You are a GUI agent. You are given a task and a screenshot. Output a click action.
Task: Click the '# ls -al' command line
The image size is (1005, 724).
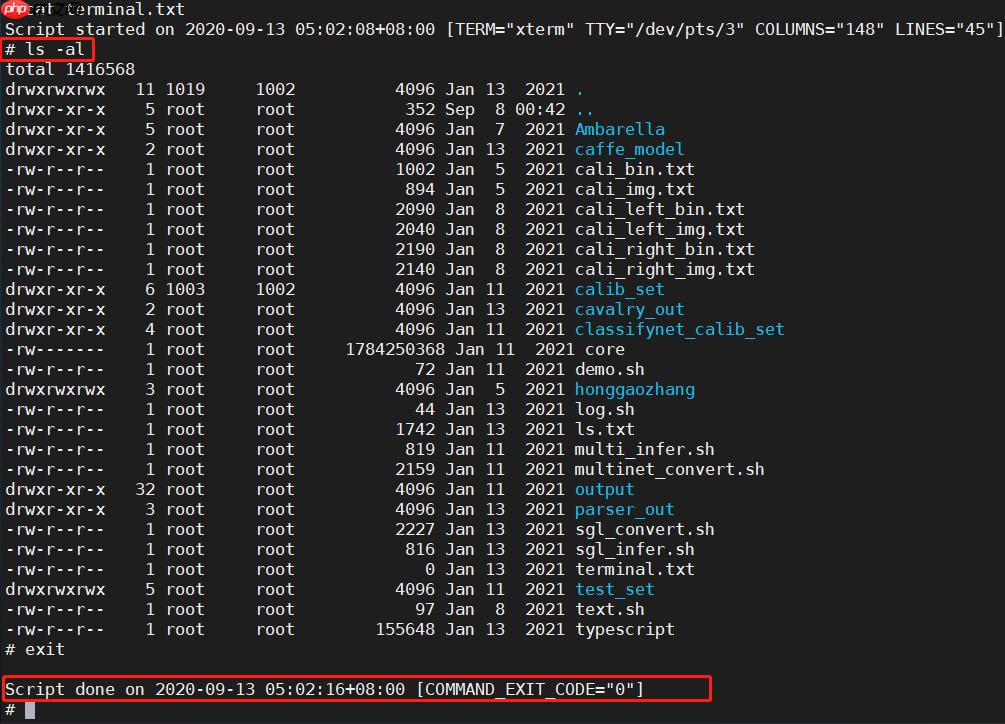(x=45, y=49)
